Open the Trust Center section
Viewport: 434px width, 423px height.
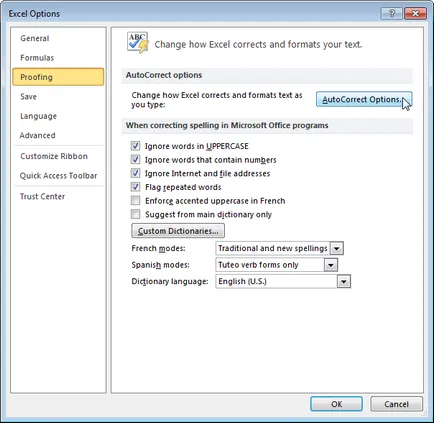click(42, 196)
